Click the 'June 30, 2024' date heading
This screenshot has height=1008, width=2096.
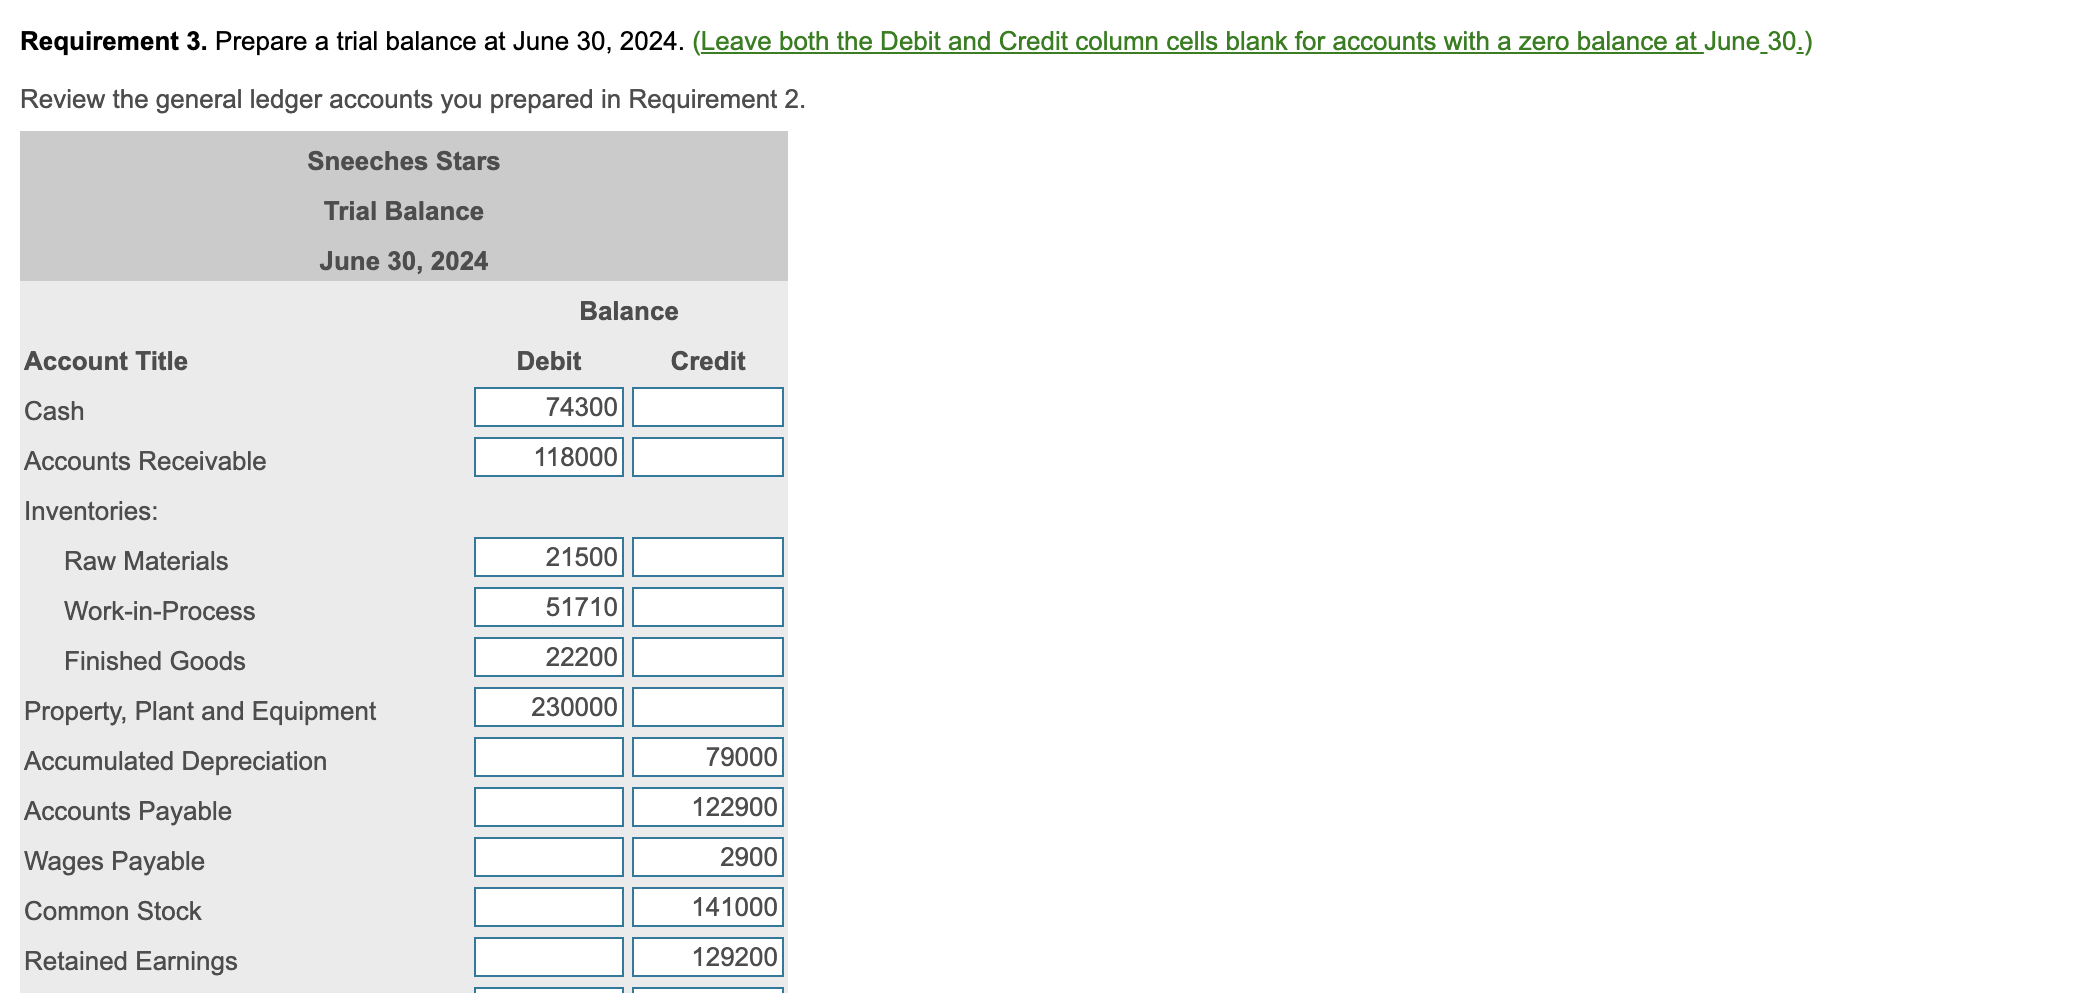click(x=404, y=261)
